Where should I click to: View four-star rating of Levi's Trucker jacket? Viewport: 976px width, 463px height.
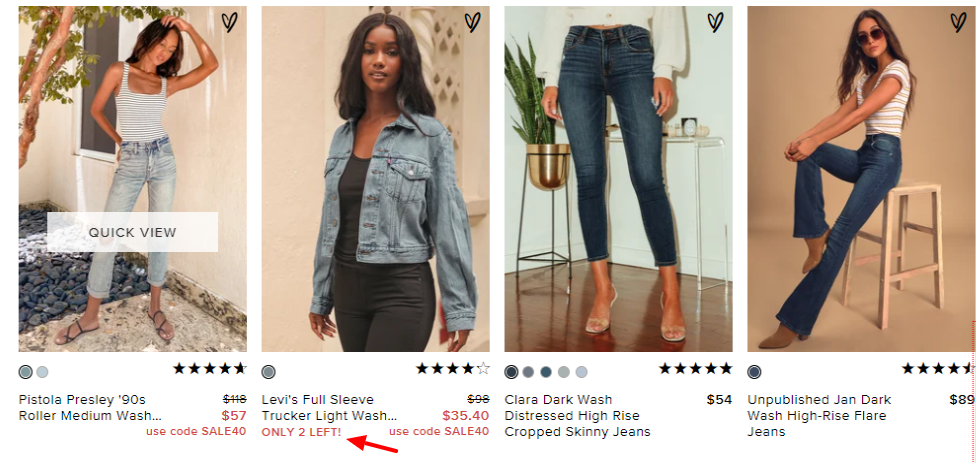453,368
